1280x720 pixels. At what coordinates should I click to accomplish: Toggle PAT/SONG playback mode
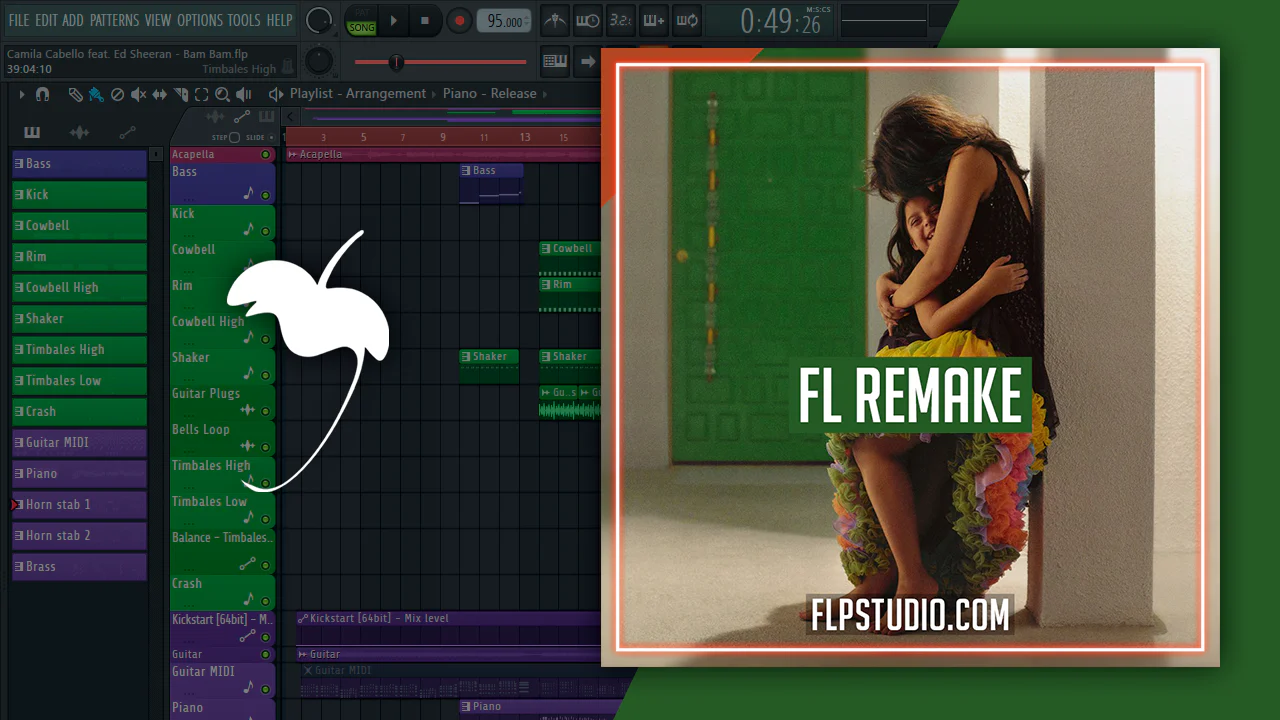click(361, 21)
